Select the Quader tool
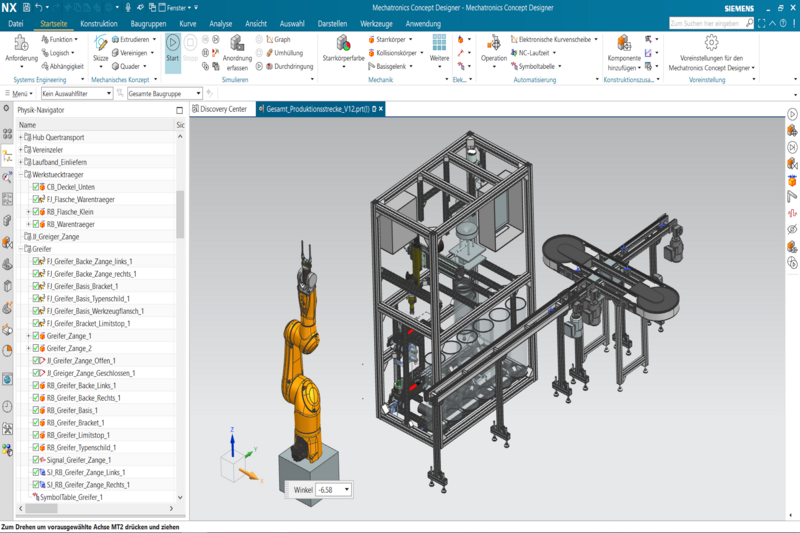The width and height of the screenshot is (800, 533). pyautogui.click(x=129, y=66)
